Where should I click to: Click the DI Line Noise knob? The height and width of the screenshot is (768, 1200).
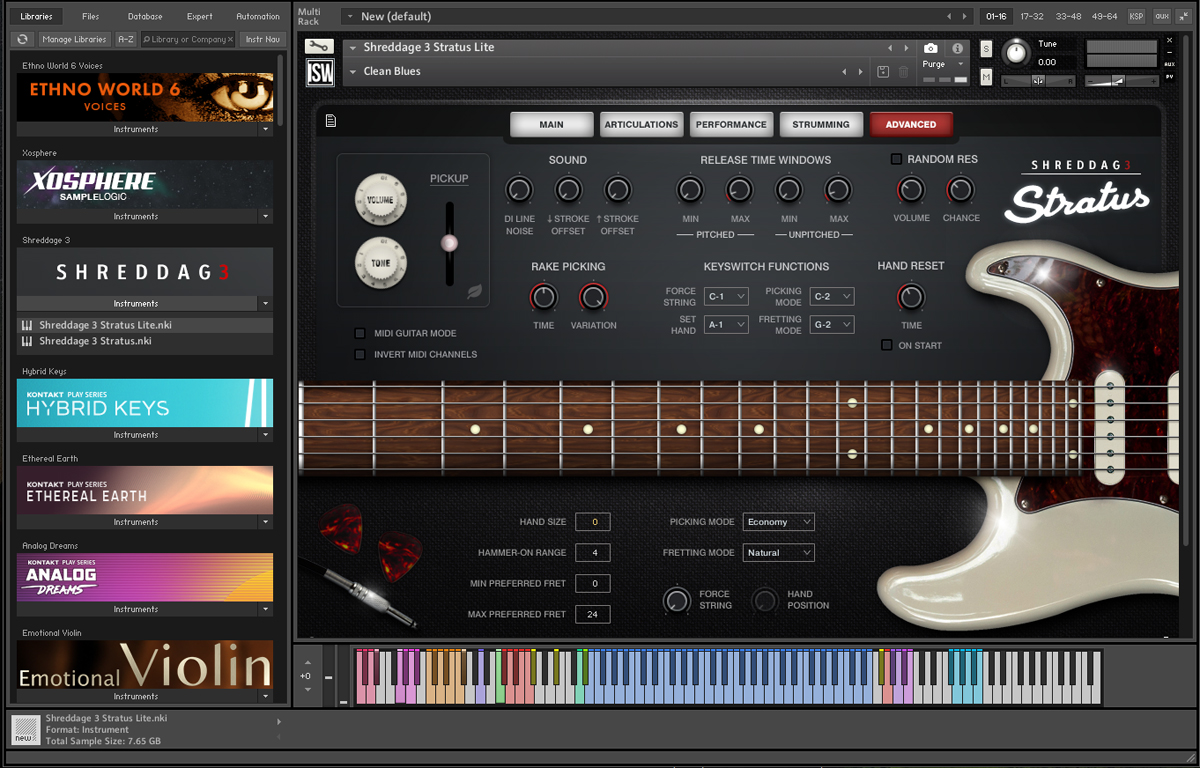519,190
